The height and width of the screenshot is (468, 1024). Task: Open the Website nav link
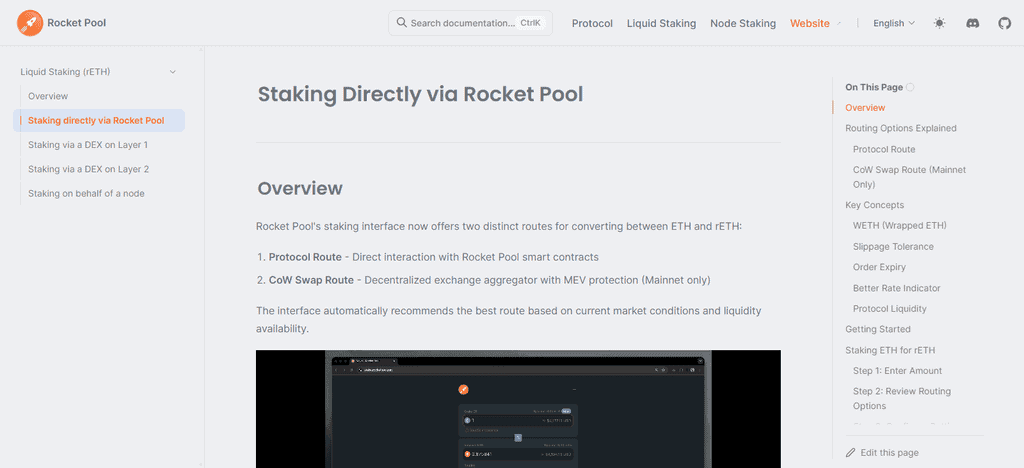[810, 23]
